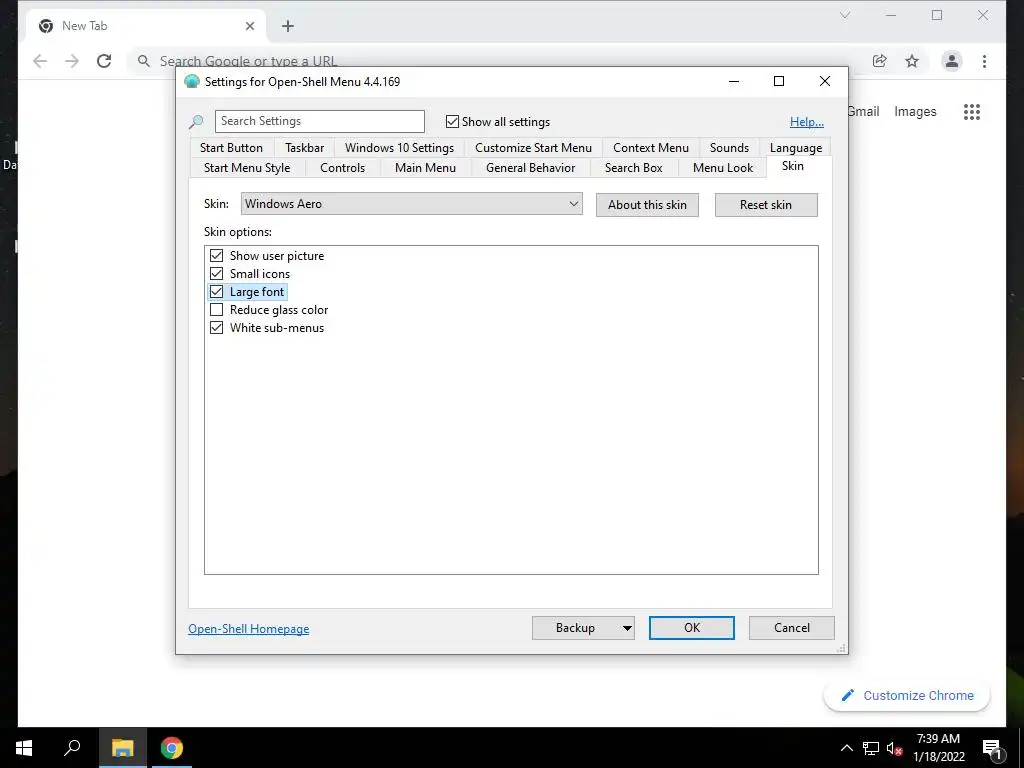Image resolution: width=1024 pixels, height=768 pixels.
Task: Click the Customize Chrome button
Action: point(907,696)
